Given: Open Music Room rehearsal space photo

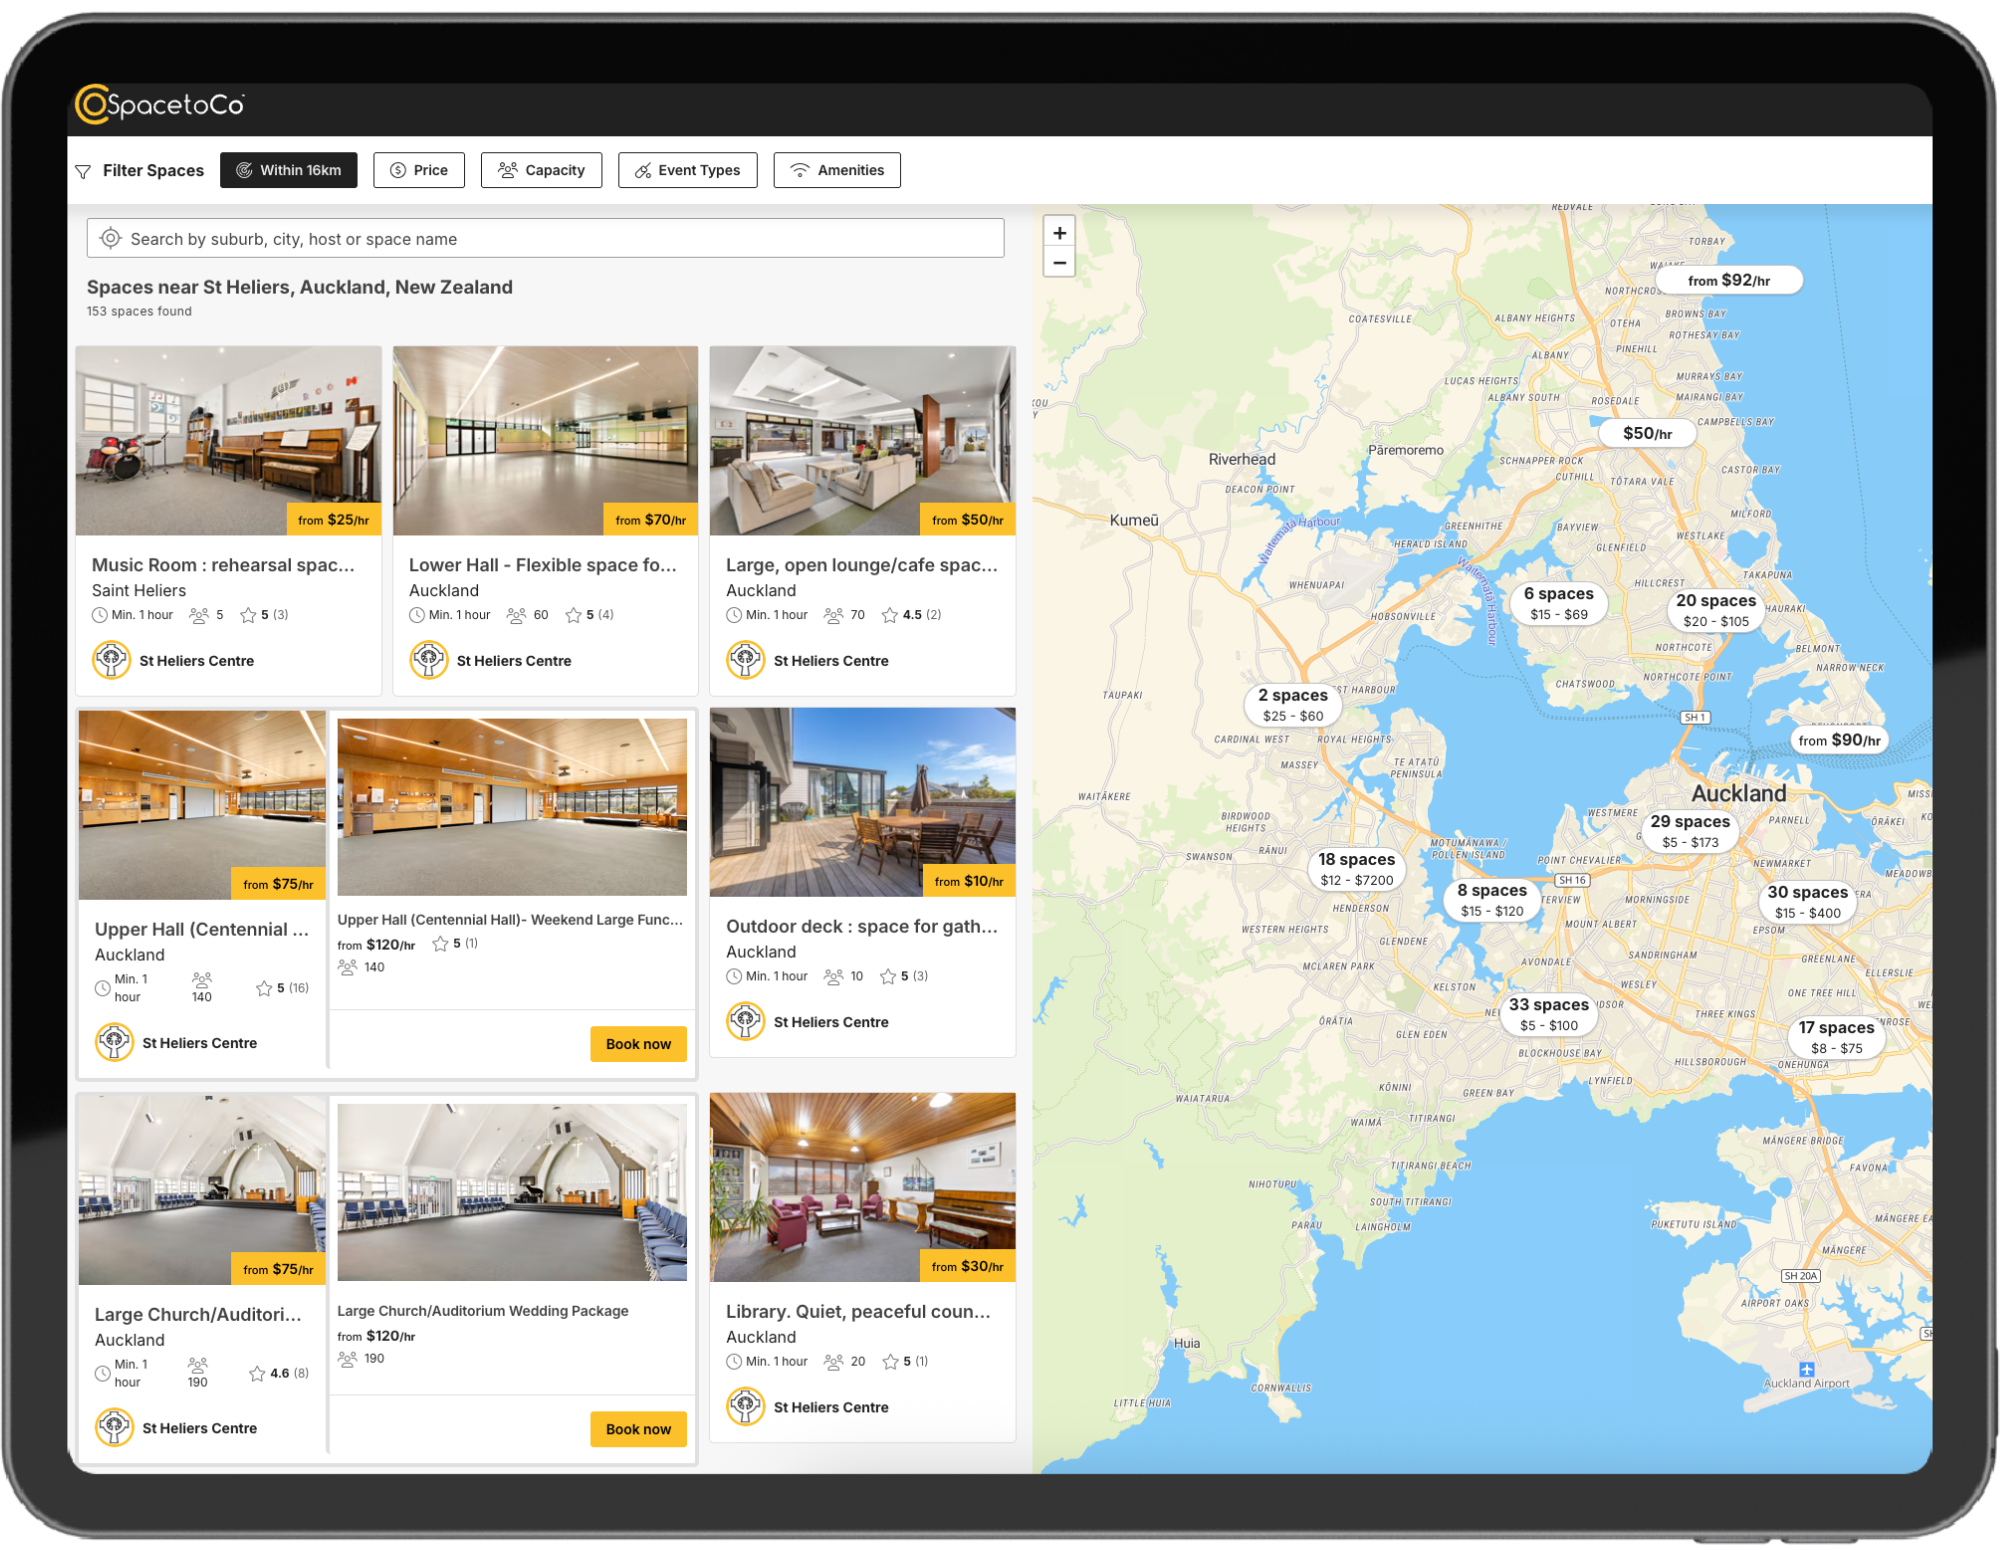Looking at the screenshot, I should (x=228, y=441).
